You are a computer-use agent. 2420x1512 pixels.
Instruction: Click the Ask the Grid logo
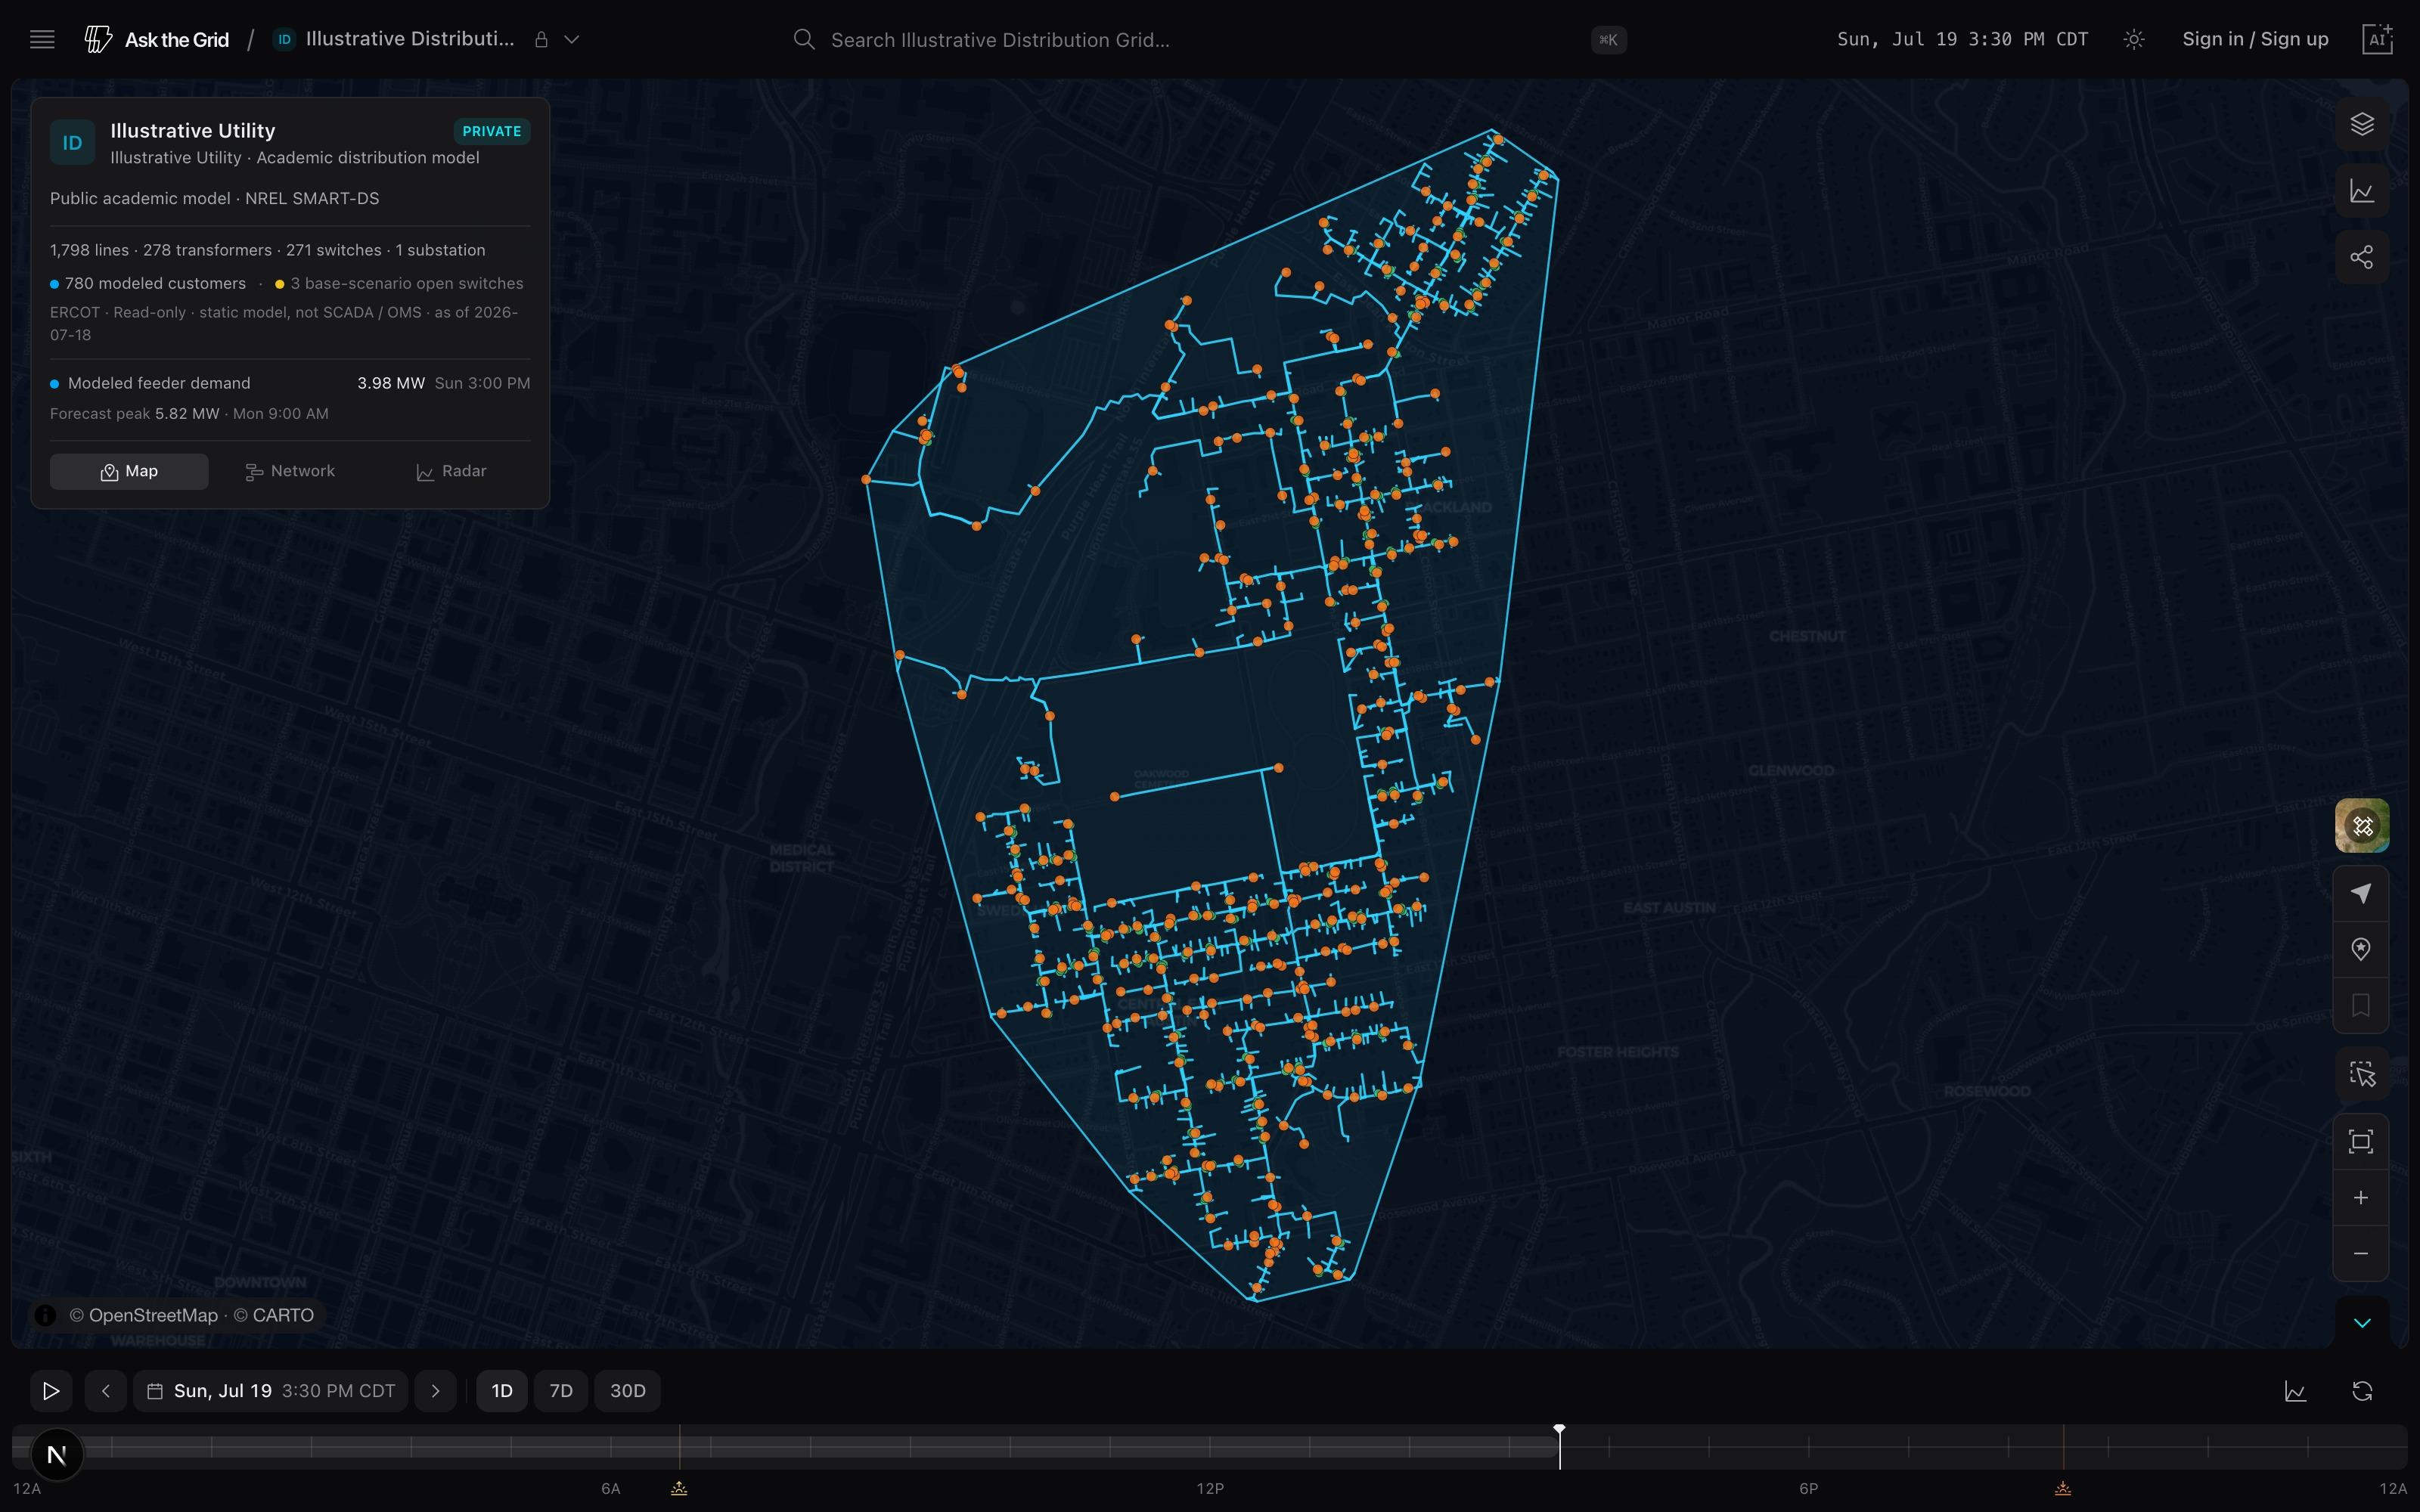click(x=157, y=39)
